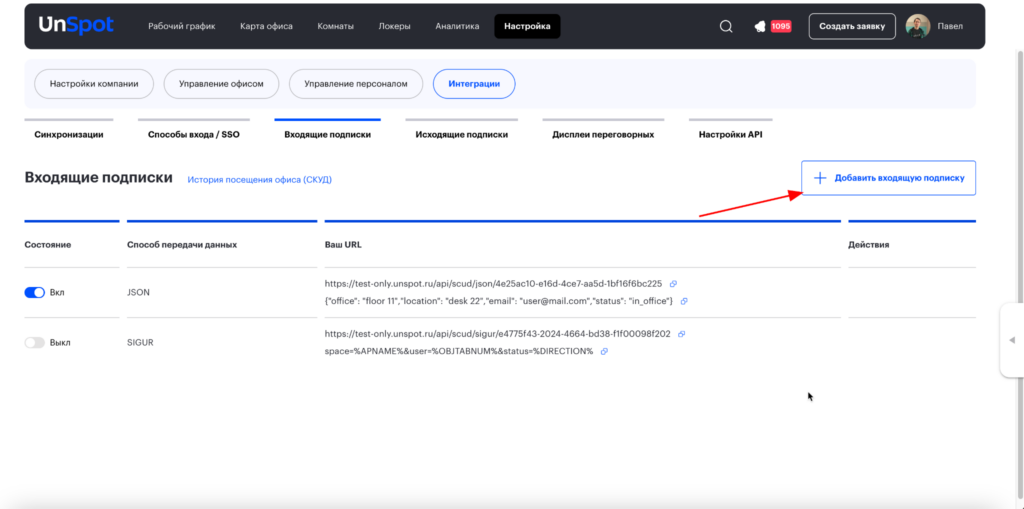
Task: Open История посещения офиса (СКУД) link
Action: pyautogui.click(x=259, y=179)
